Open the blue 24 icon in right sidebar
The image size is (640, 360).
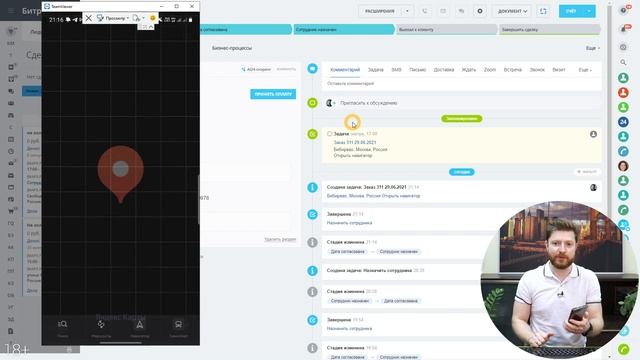tap(623, 122)
